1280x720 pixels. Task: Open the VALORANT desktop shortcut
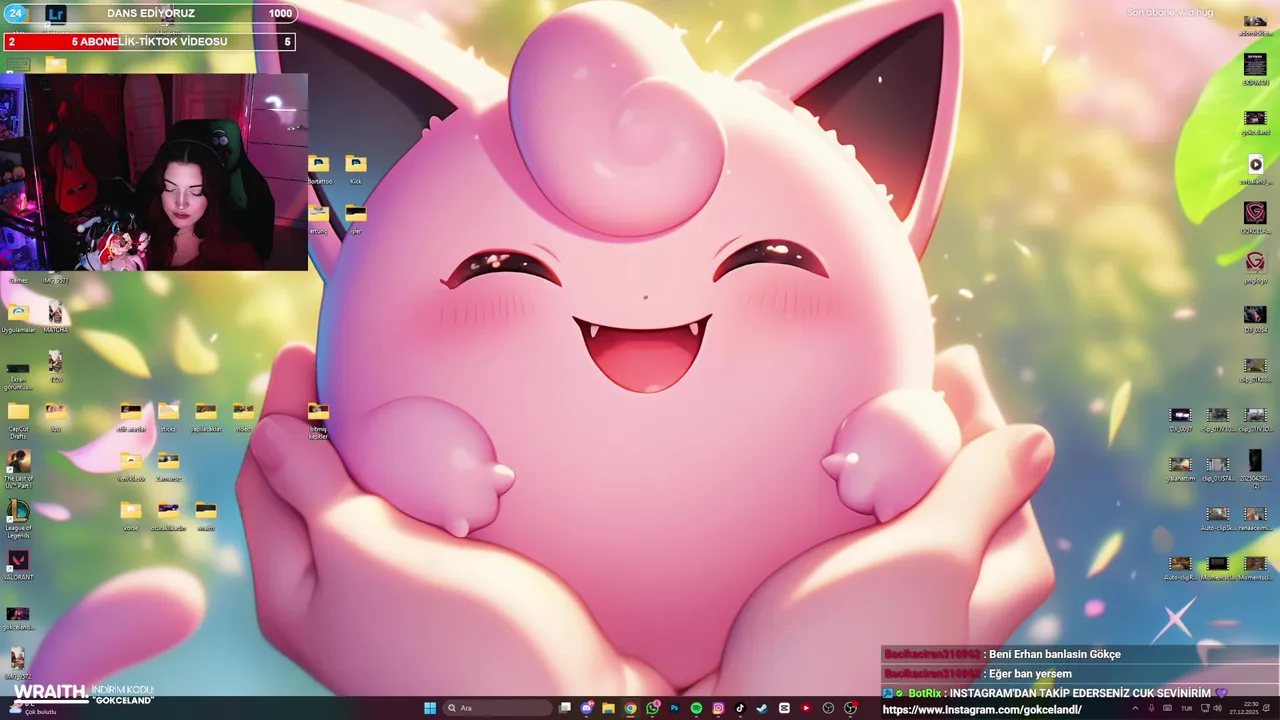18,565
